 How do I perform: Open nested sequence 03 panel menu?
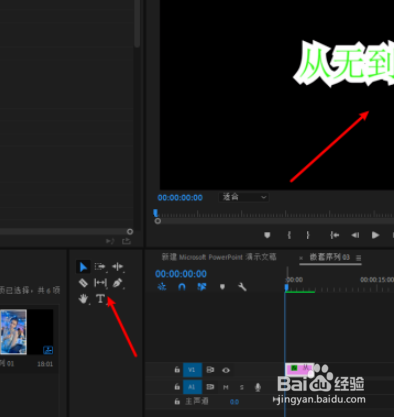coord(358,258)
